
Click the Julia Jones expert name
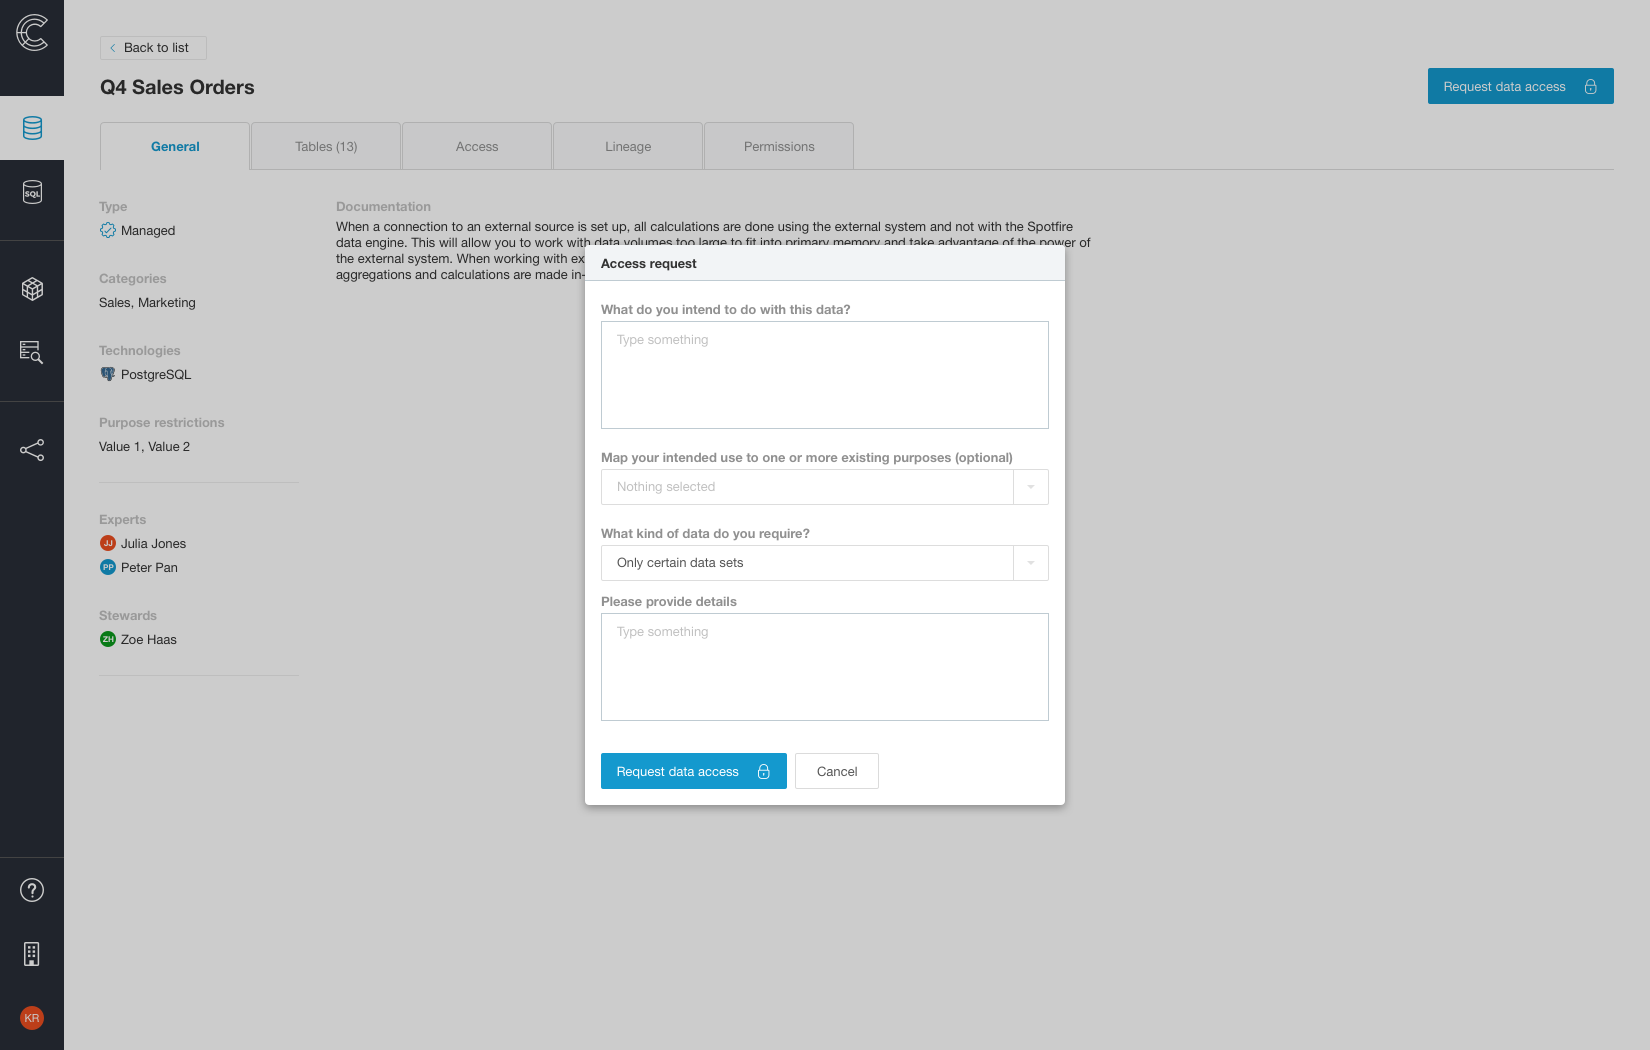click(x=153, y=543)
